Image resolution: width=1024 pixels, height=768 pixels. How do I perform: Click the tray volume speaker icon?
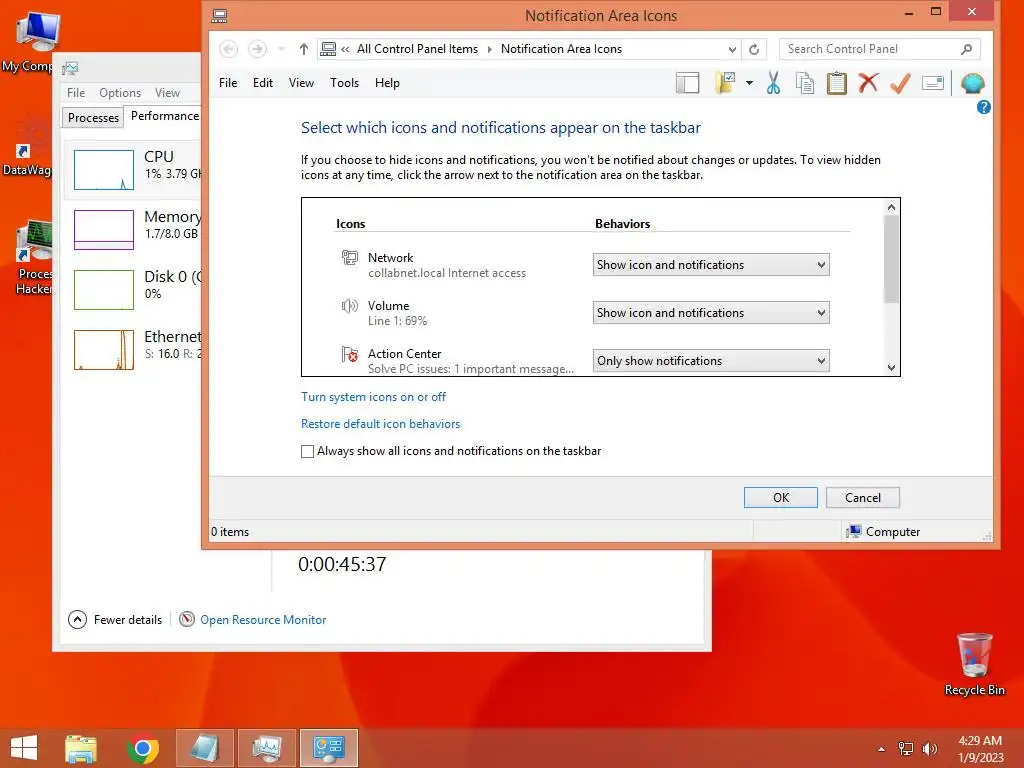coord(929,749)
